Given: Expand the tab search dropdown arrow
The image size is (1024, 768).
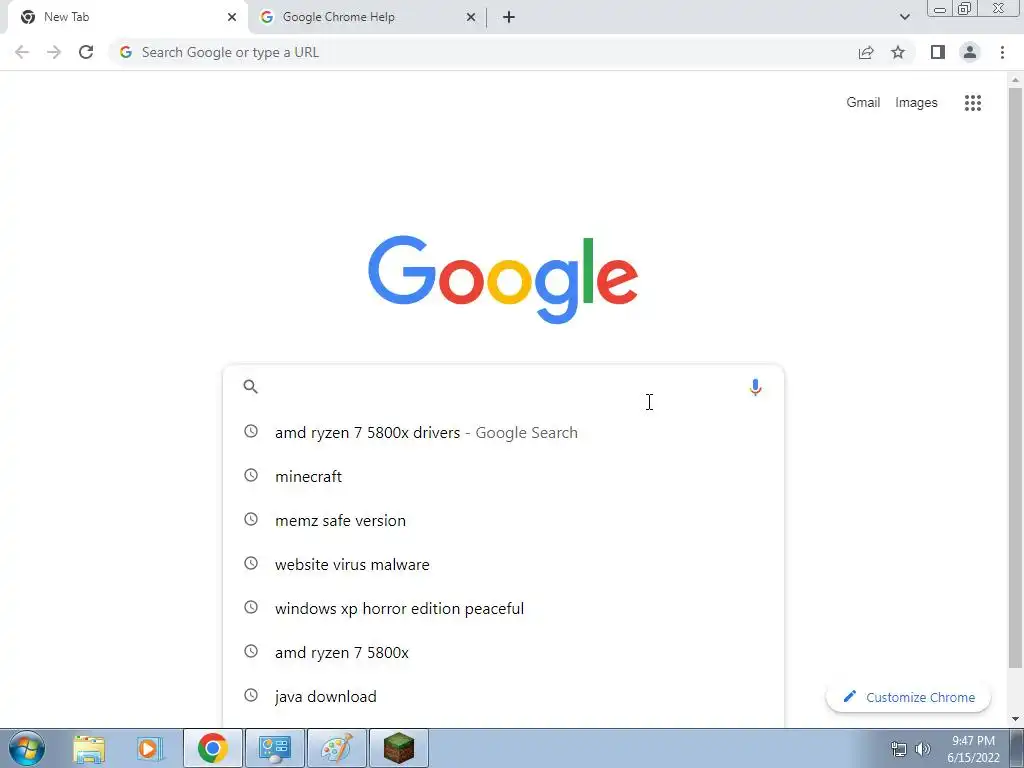Looking at the screenshot, I should (x=904, y=17).
